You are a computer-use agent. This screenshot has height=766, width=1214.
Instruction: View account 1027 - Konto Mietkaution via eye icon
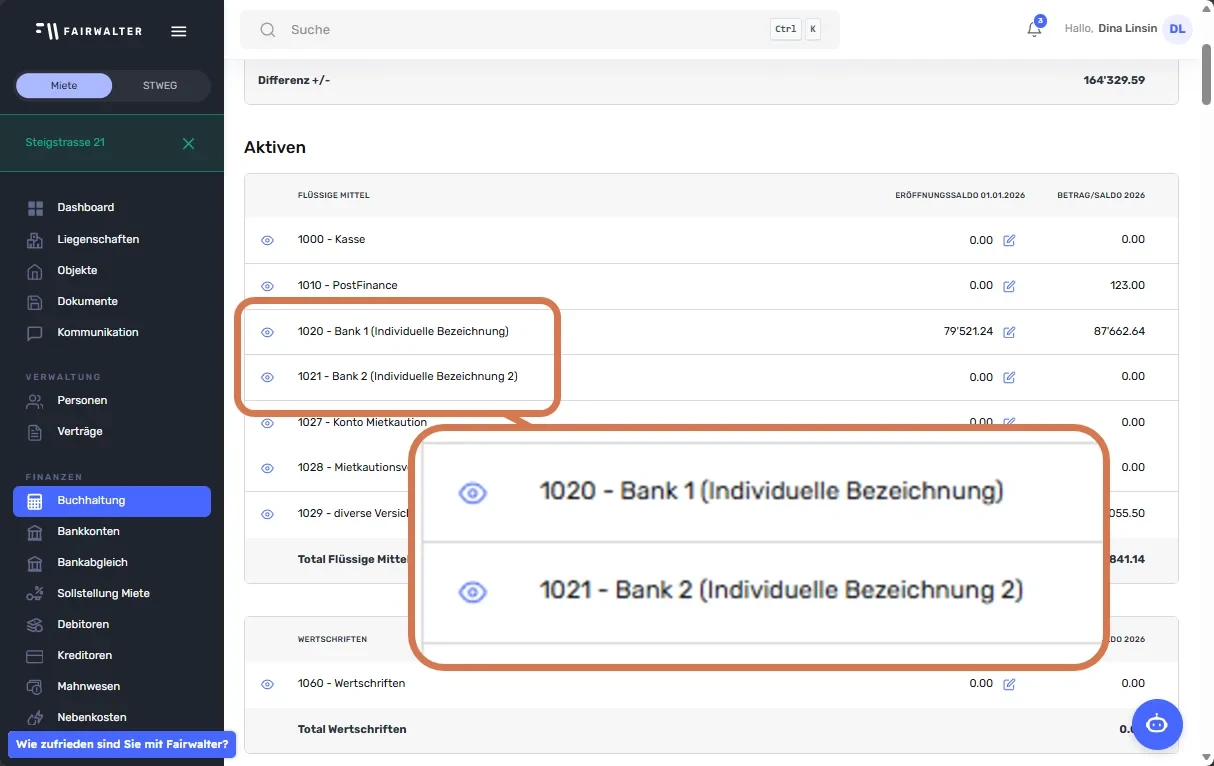pyautogui.click(x=267, y=423)
